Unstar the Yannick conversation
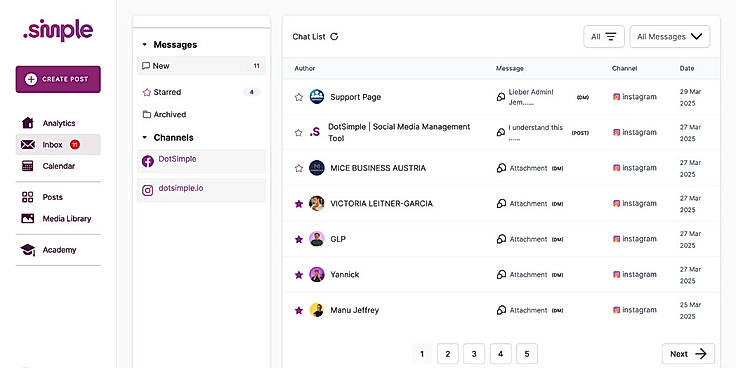Viewport: 736px width, 368px height. (299, 275)
